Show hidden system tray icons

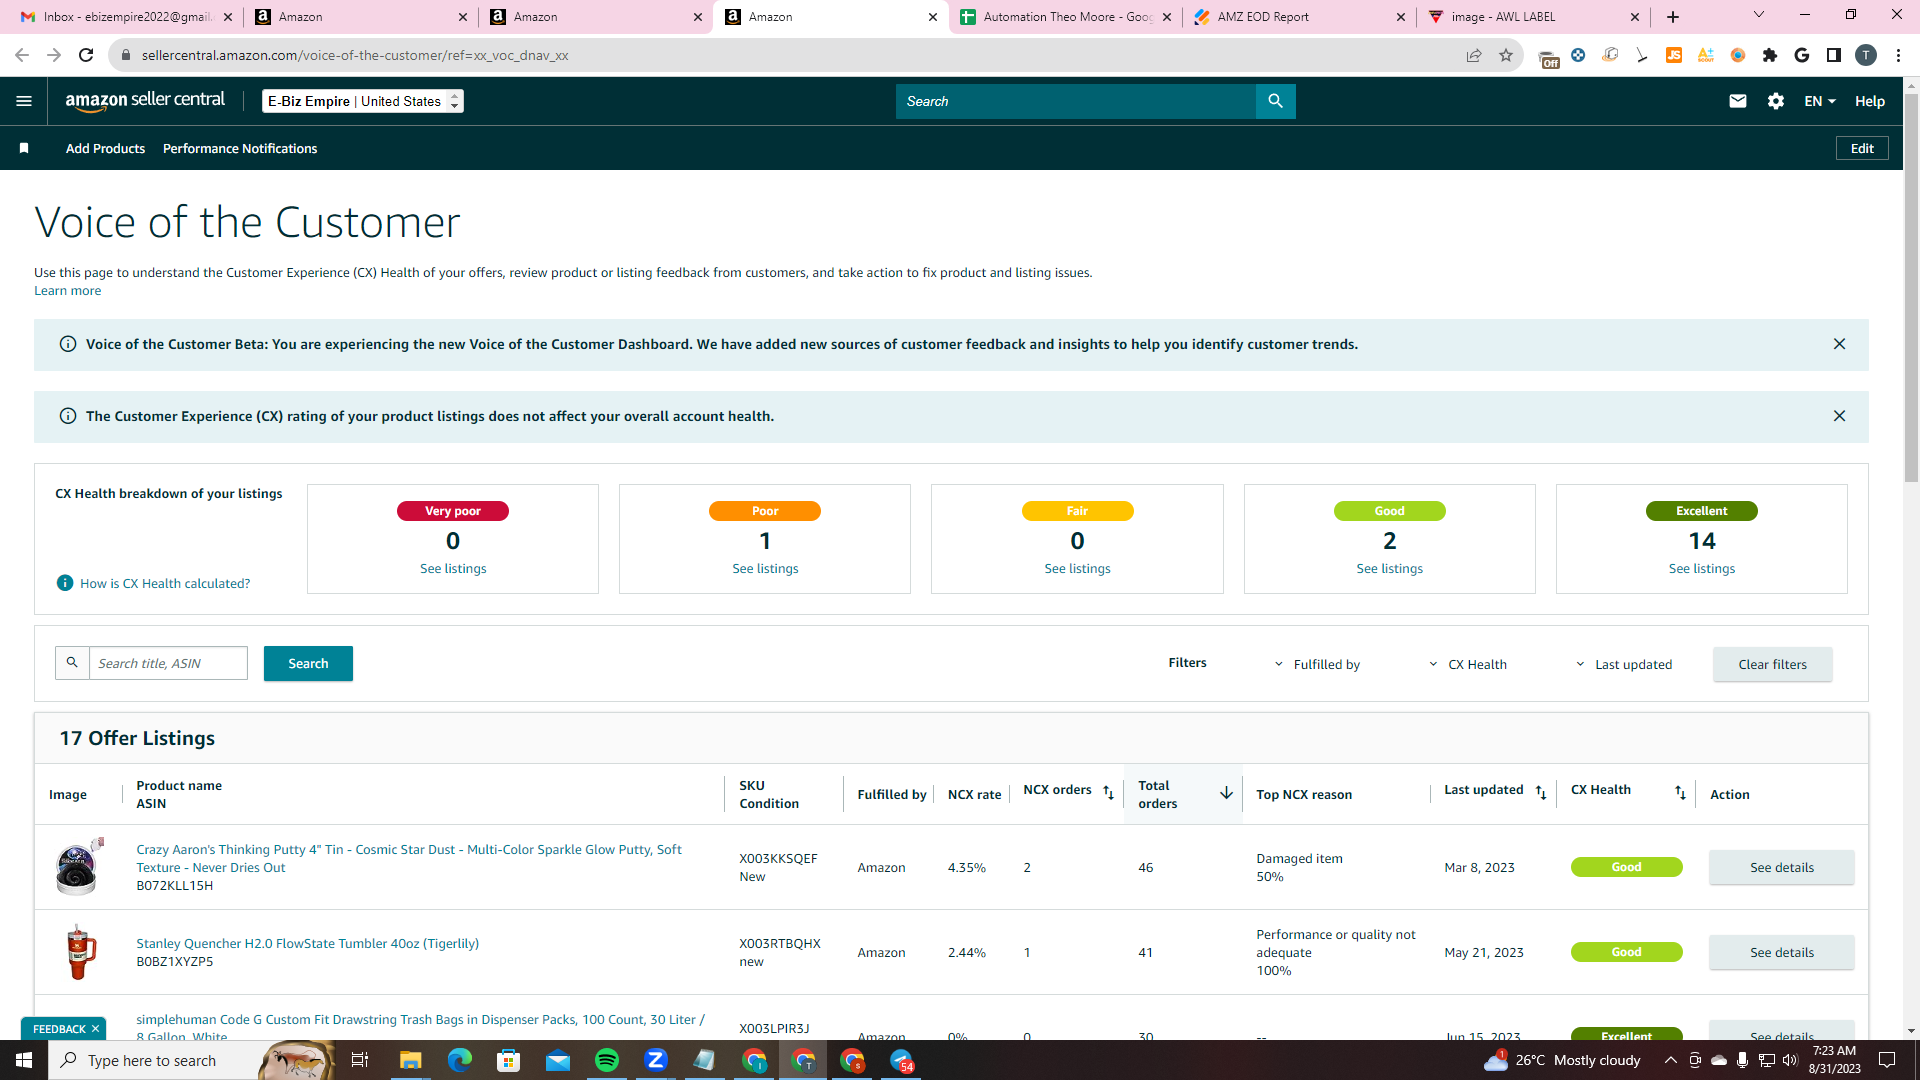click(x=1671, y=1060)
